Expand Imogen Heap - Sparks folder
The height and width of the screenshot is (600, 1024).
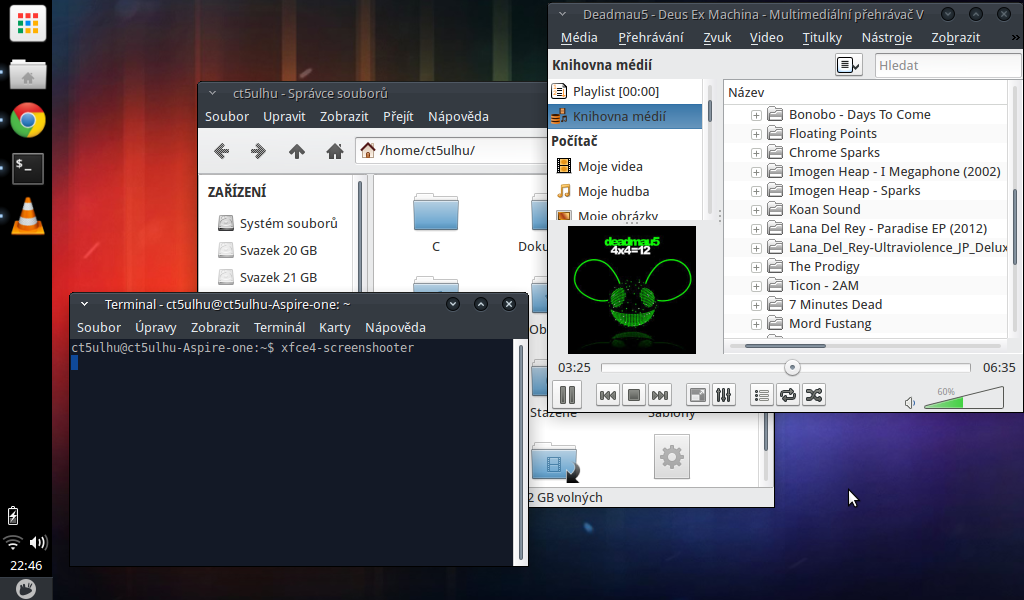pos(756,191)
